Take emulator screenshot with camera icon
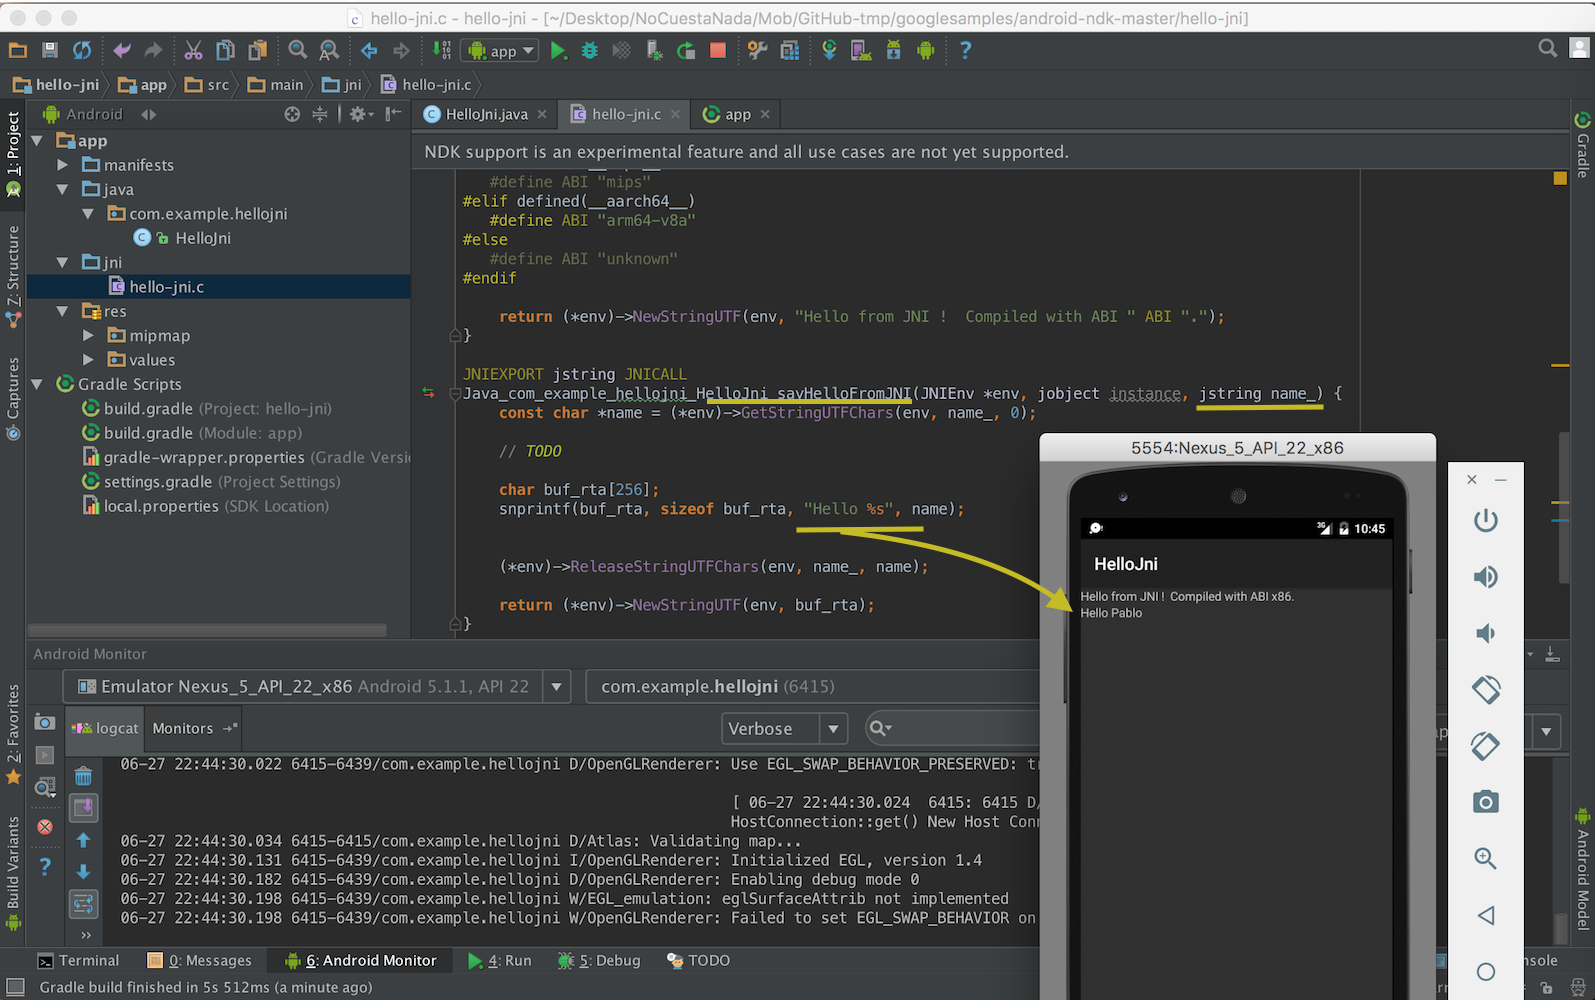The height and width of the screenshot is (1000, 1595). (x=1486, y=802)
